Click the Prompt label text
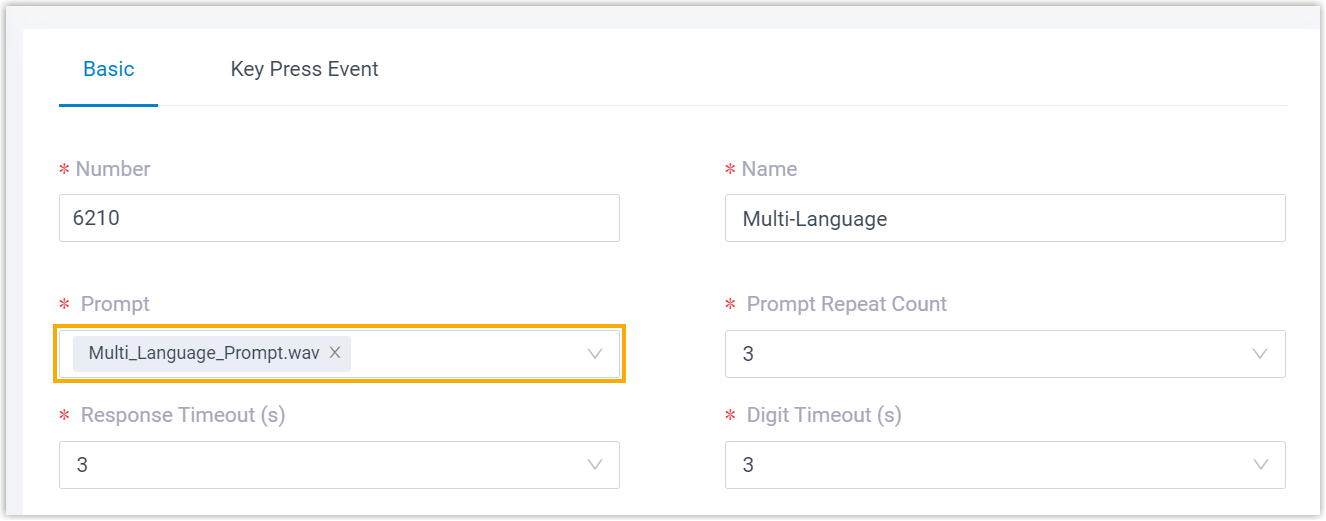The height and width of the screenshot is (521, 1326). point(115,304)
